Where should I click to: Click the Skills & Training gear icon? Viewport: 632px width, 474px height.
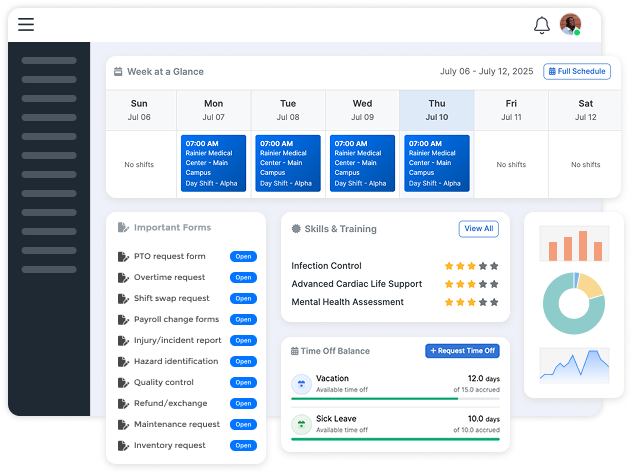point(296,229)
